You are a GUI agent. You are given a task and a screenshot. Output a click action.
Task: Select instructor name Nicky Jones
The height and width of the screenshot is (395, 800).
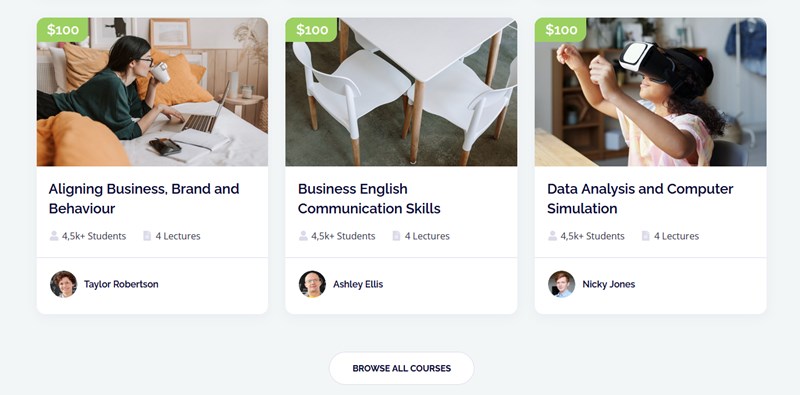[609, 284]
